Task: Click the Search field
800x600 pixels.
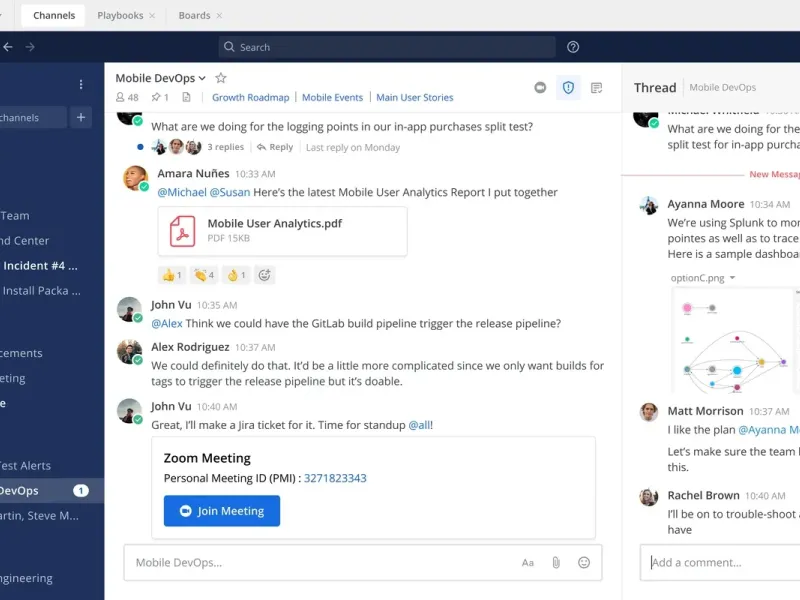Action: [x=387, y=47]
